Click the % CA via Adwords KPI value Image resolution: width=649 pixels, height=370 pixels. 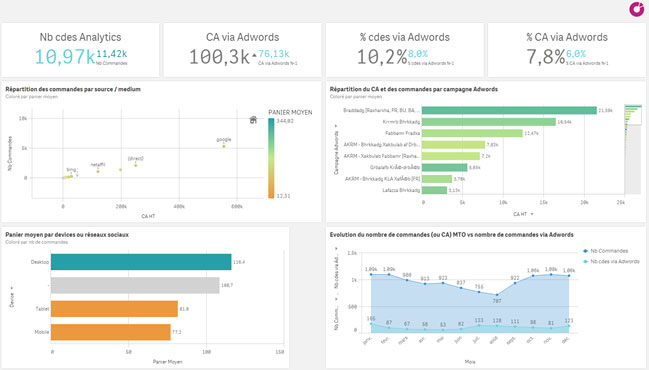click(x=546, y=57)
